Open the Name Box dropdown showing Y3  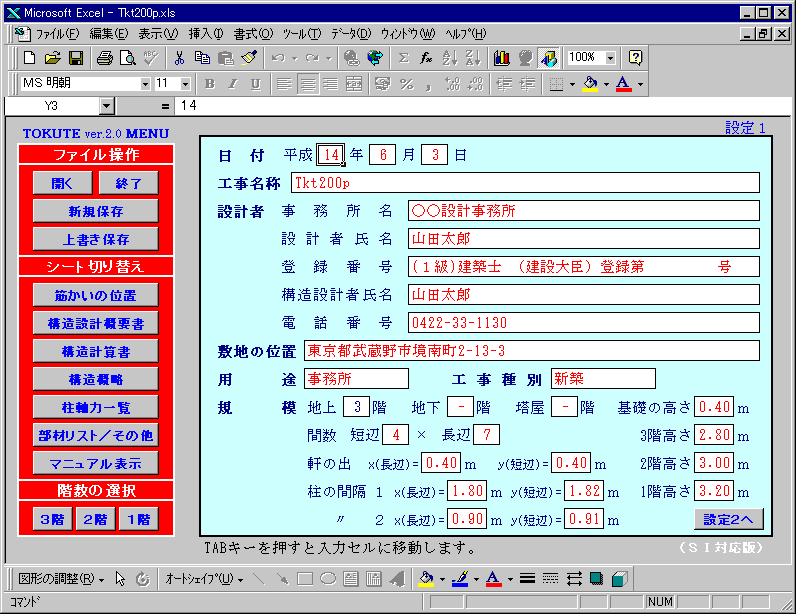click(x=107, y=105)
